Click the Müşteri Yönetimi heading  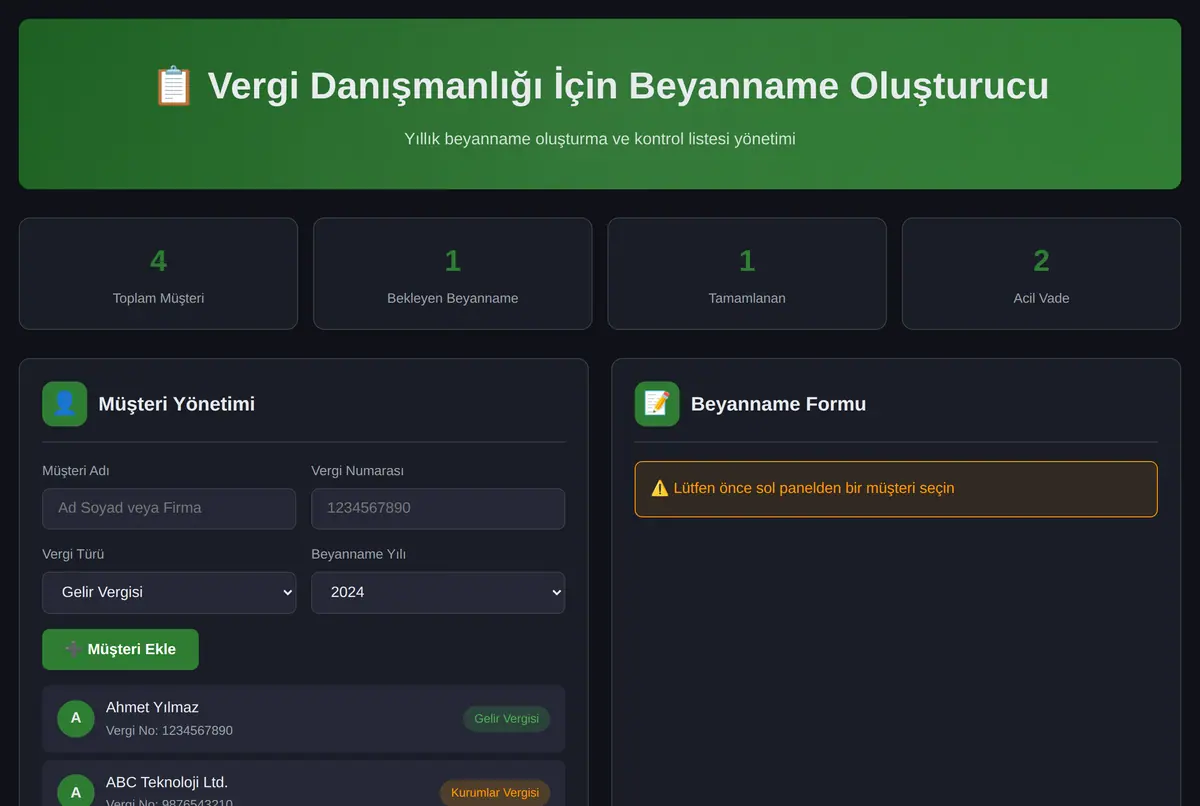(177, 404)
